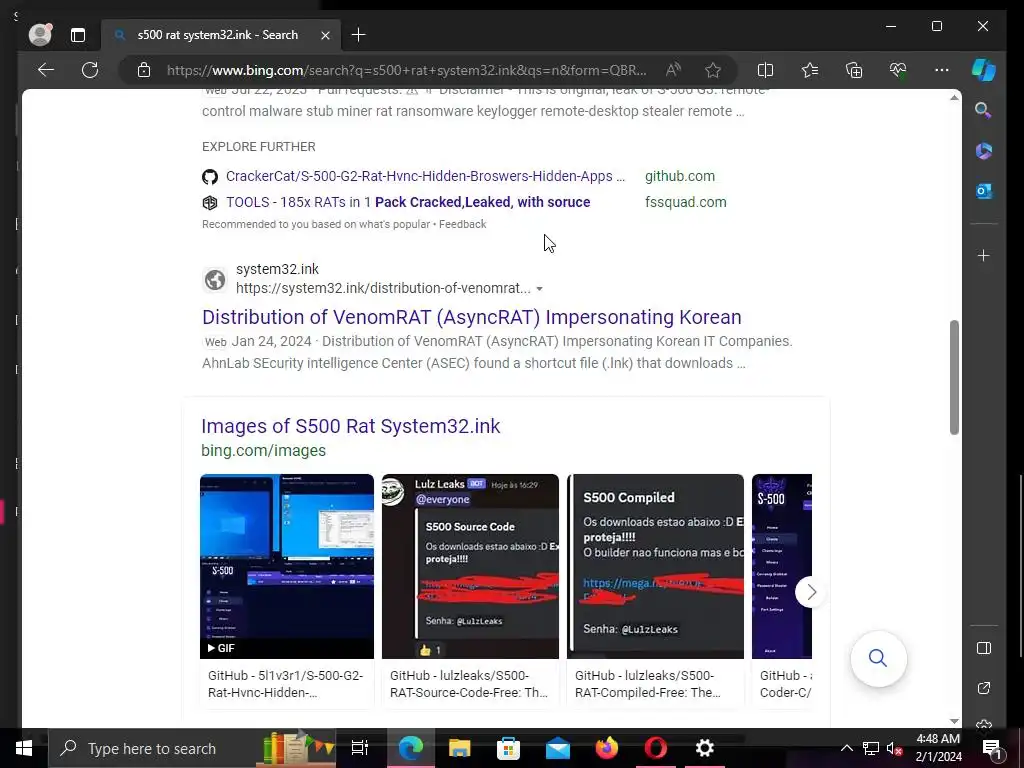This screenshot has height=768, width=1024.
Task: Show hidden system tray icons
Action: pos(846,748)
